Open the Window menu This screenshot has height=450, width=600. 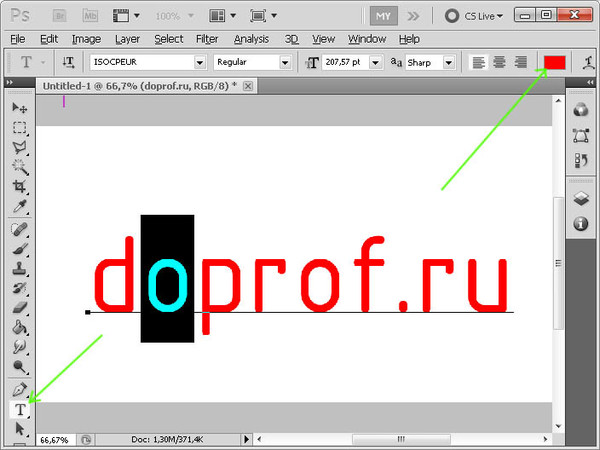point(367,39)
